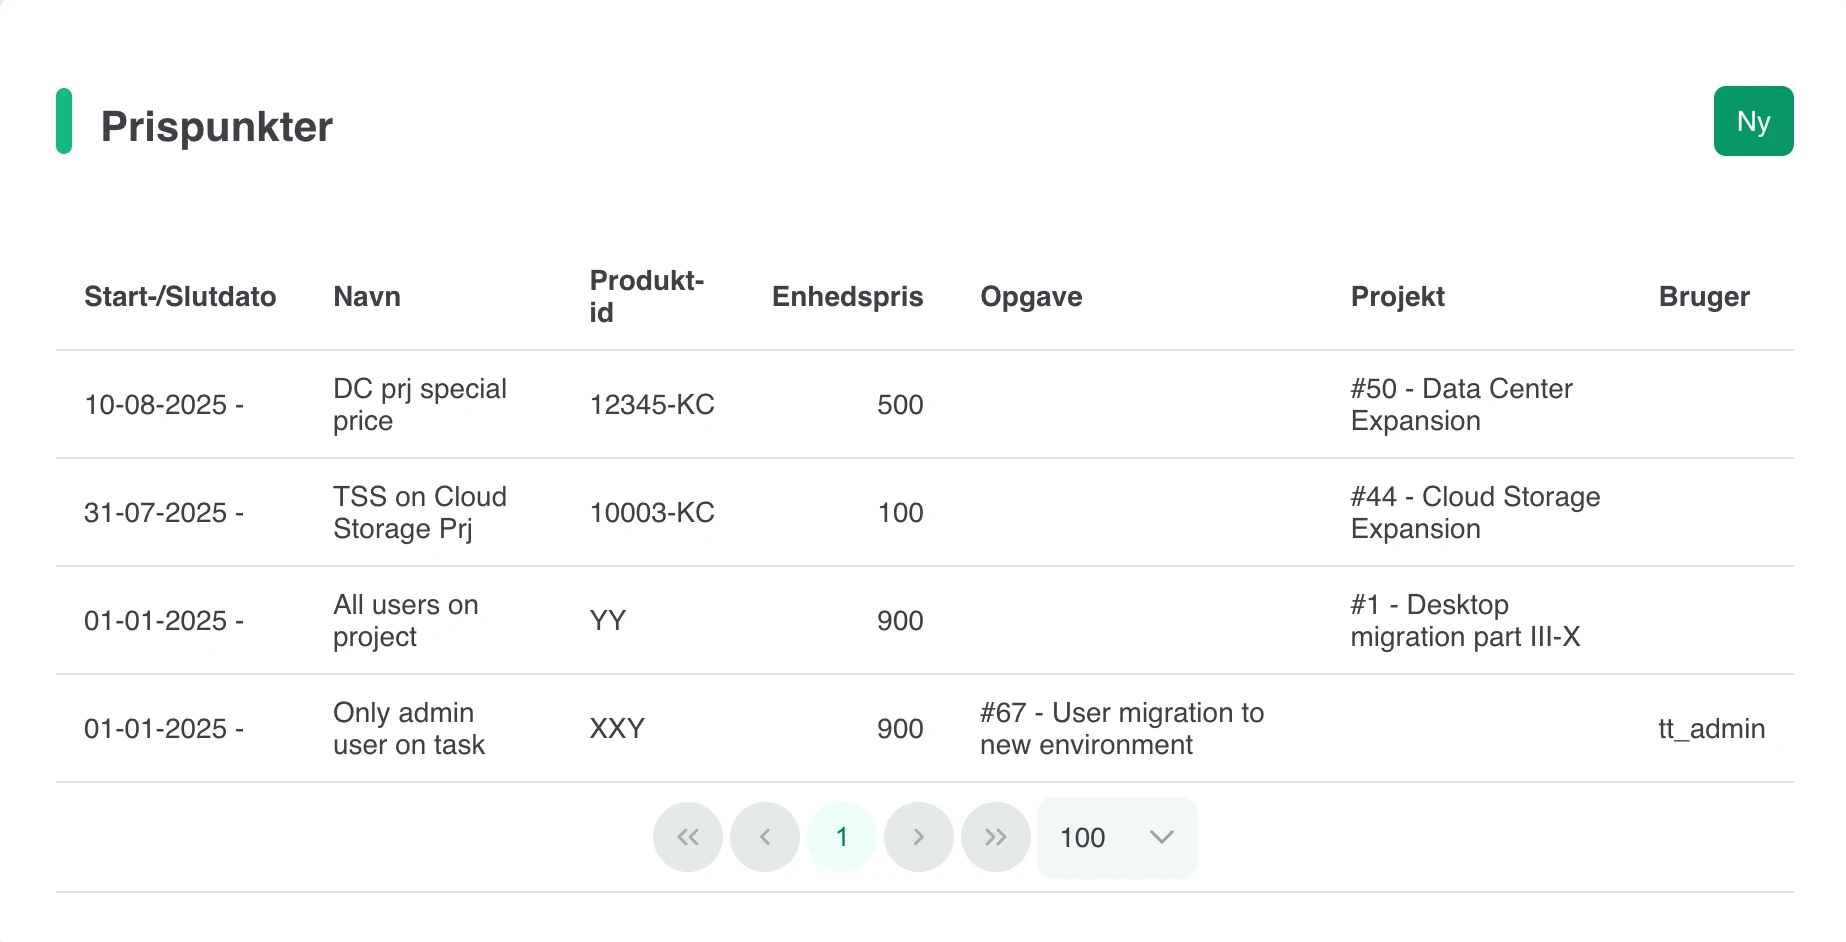
Task: Click the Opgave column header
Action: (1031, 297)
